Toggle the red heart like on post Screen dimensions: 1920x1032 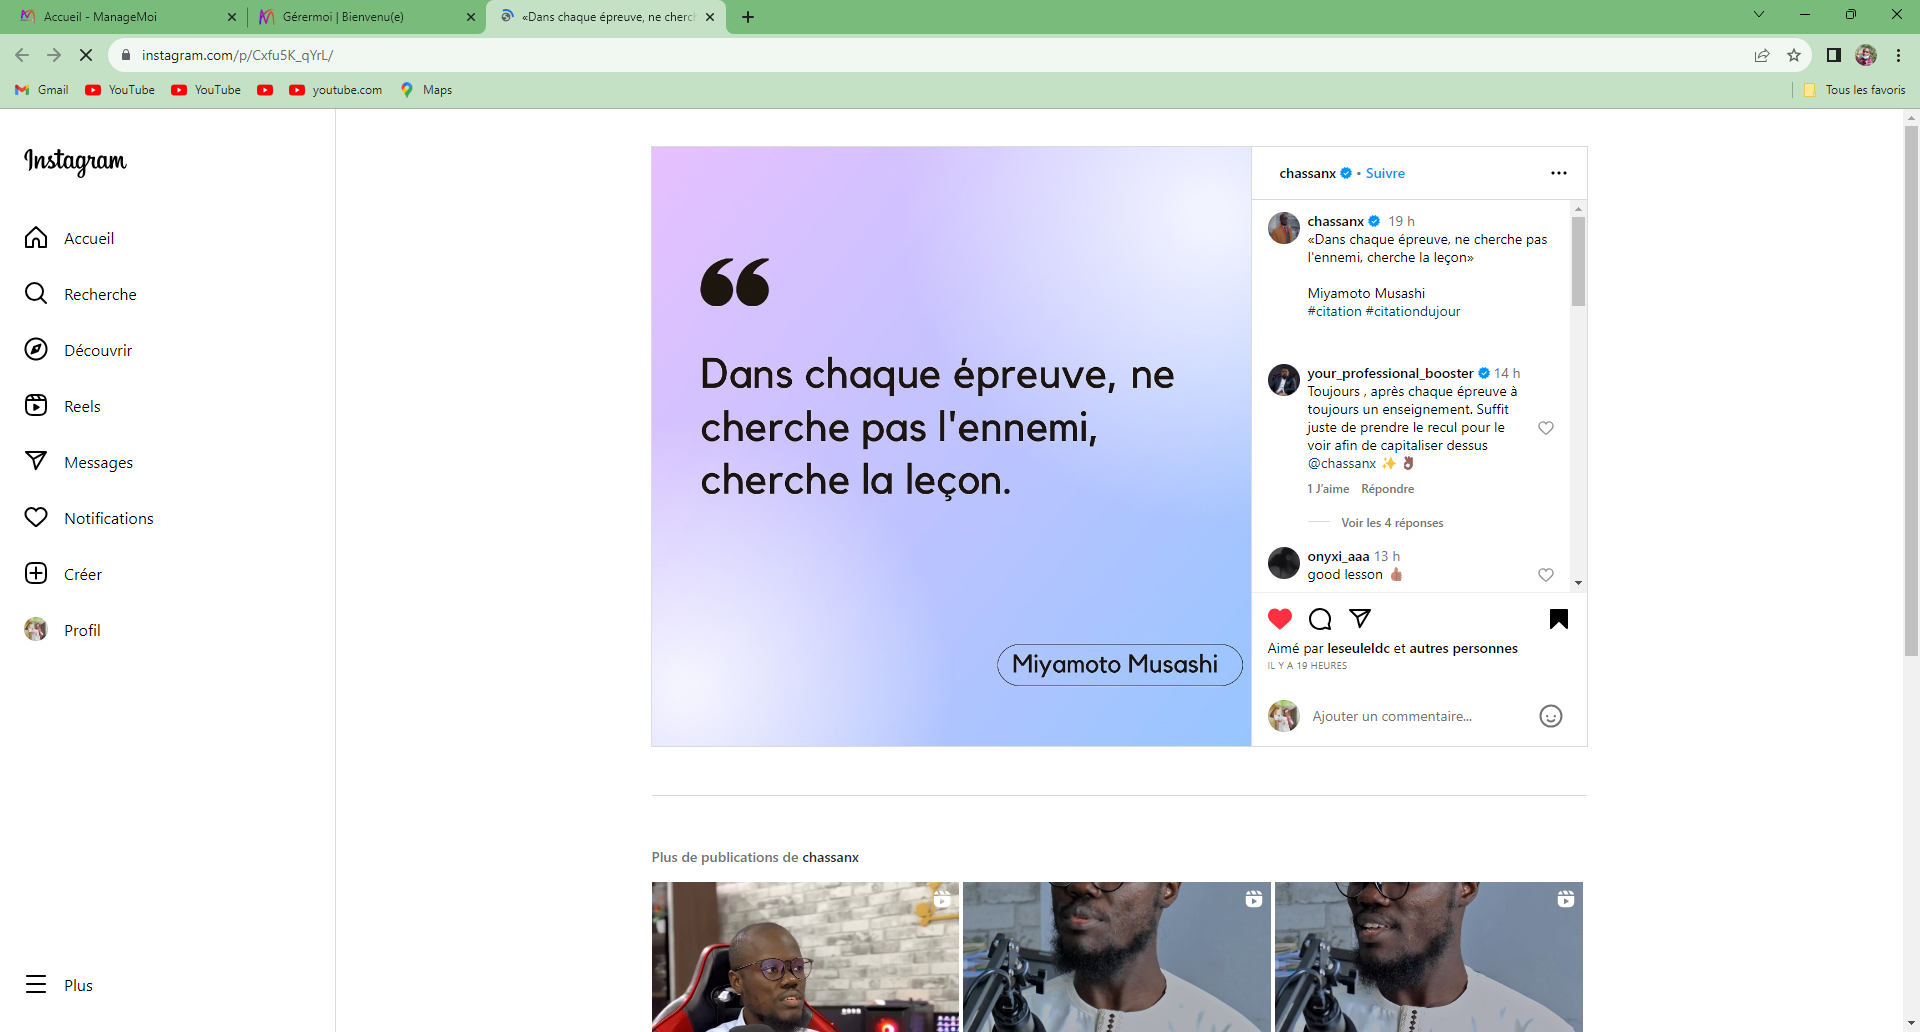[1280, 618]
